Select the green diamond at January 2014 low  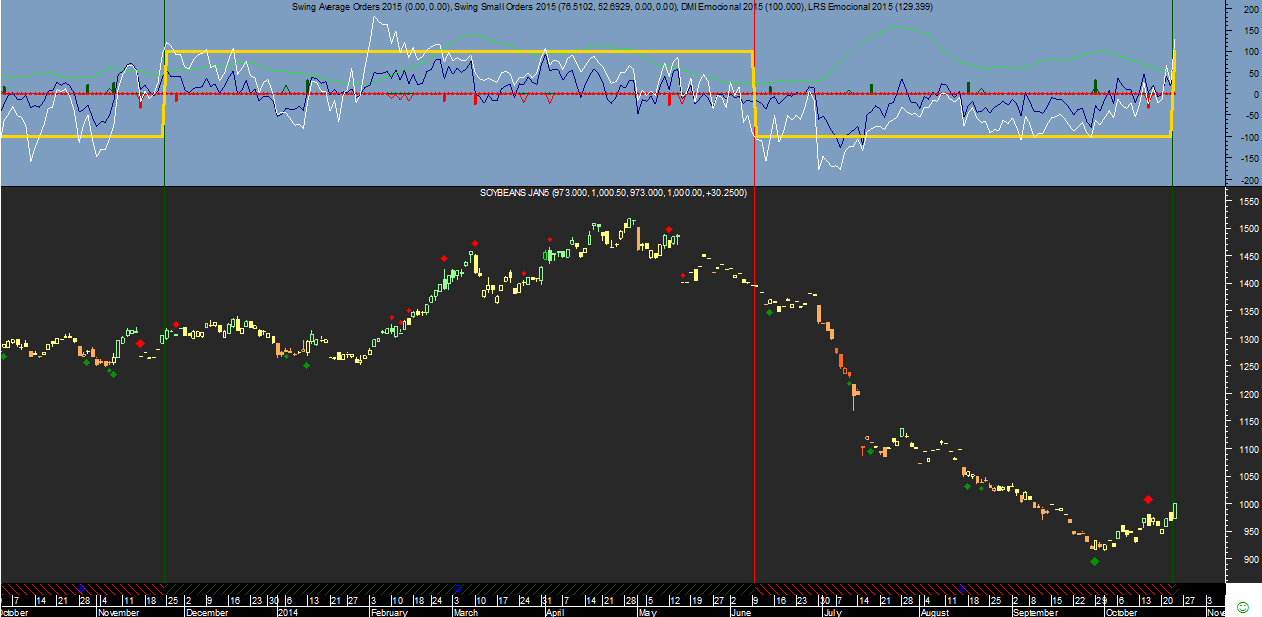(306, 365)
